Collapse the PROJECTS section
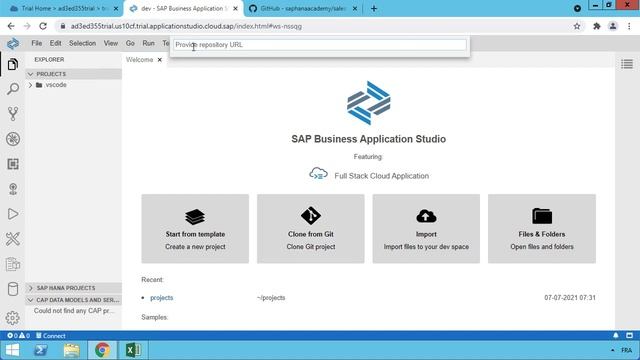This screenshot has height=360, width=640. click(73, 74)
